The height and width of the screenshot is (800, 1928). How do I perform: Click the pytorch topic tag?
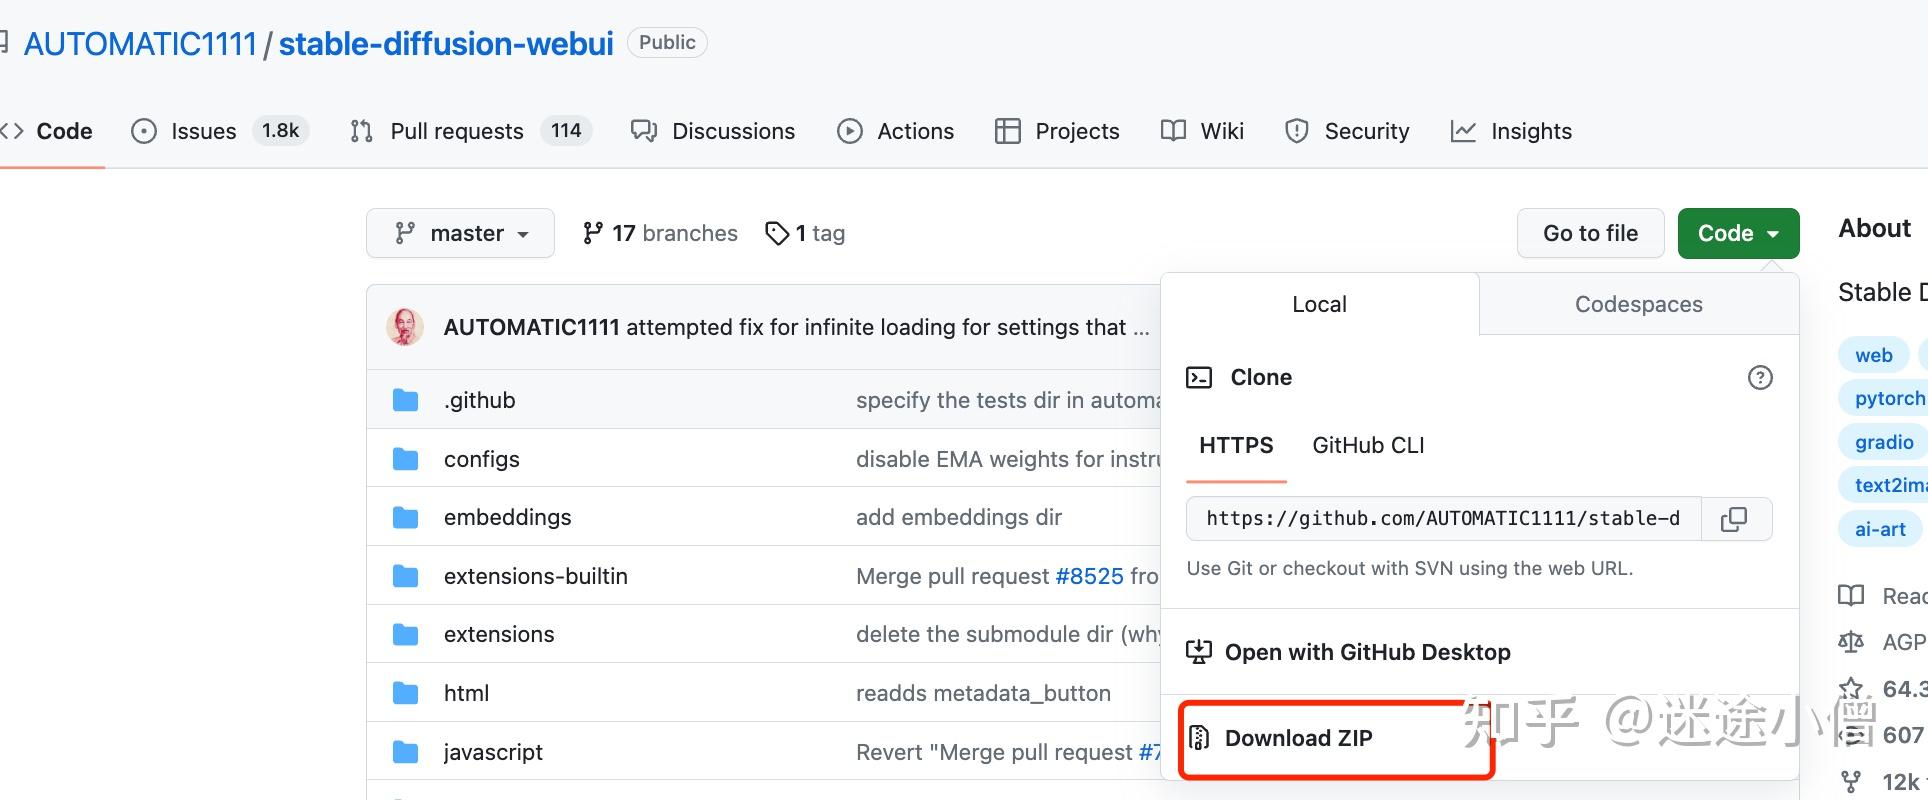click(x=1888, y=398)
